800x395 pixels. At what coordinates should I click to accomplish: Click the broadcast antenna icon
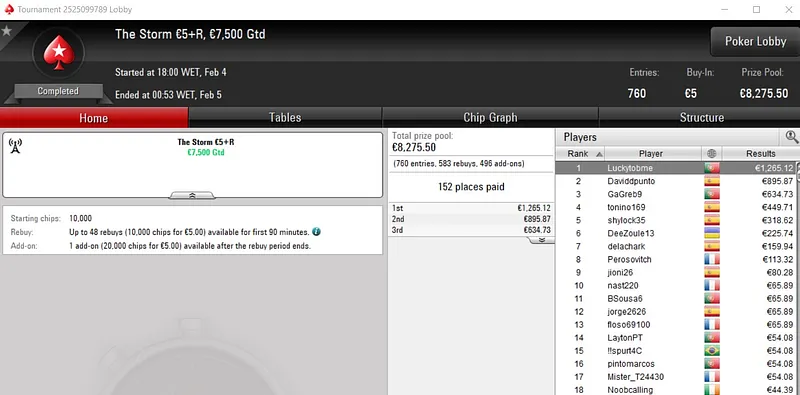(x=15, y=146)
